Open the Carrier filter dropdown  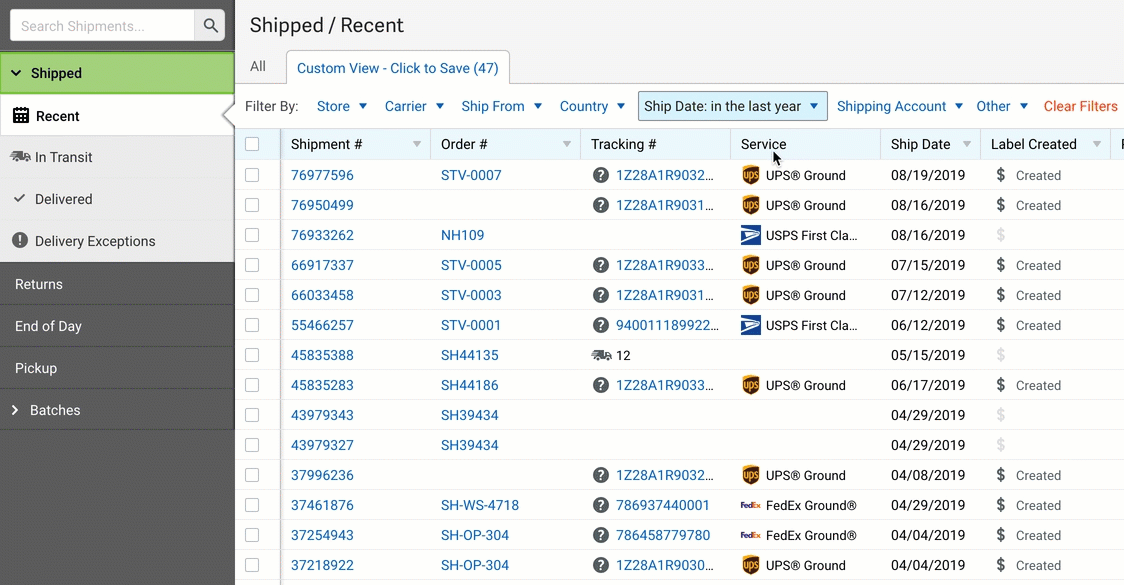pos(414,106)
